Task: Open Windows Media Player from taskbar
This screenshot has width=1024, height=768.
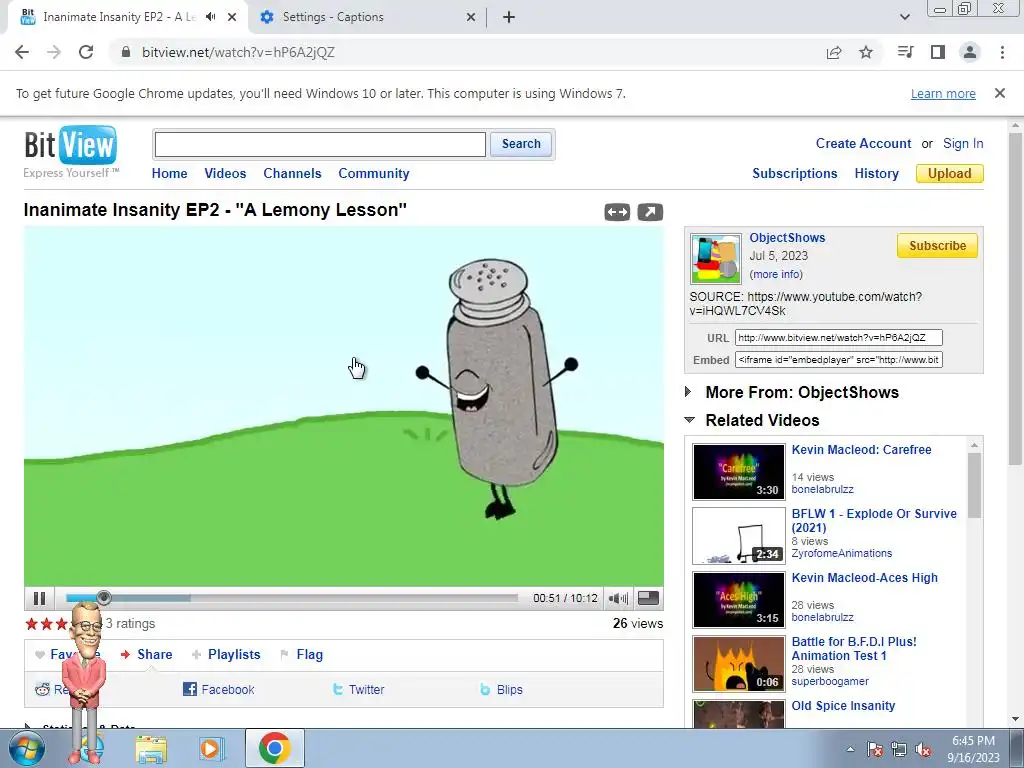Action: (x=212, y=748)
